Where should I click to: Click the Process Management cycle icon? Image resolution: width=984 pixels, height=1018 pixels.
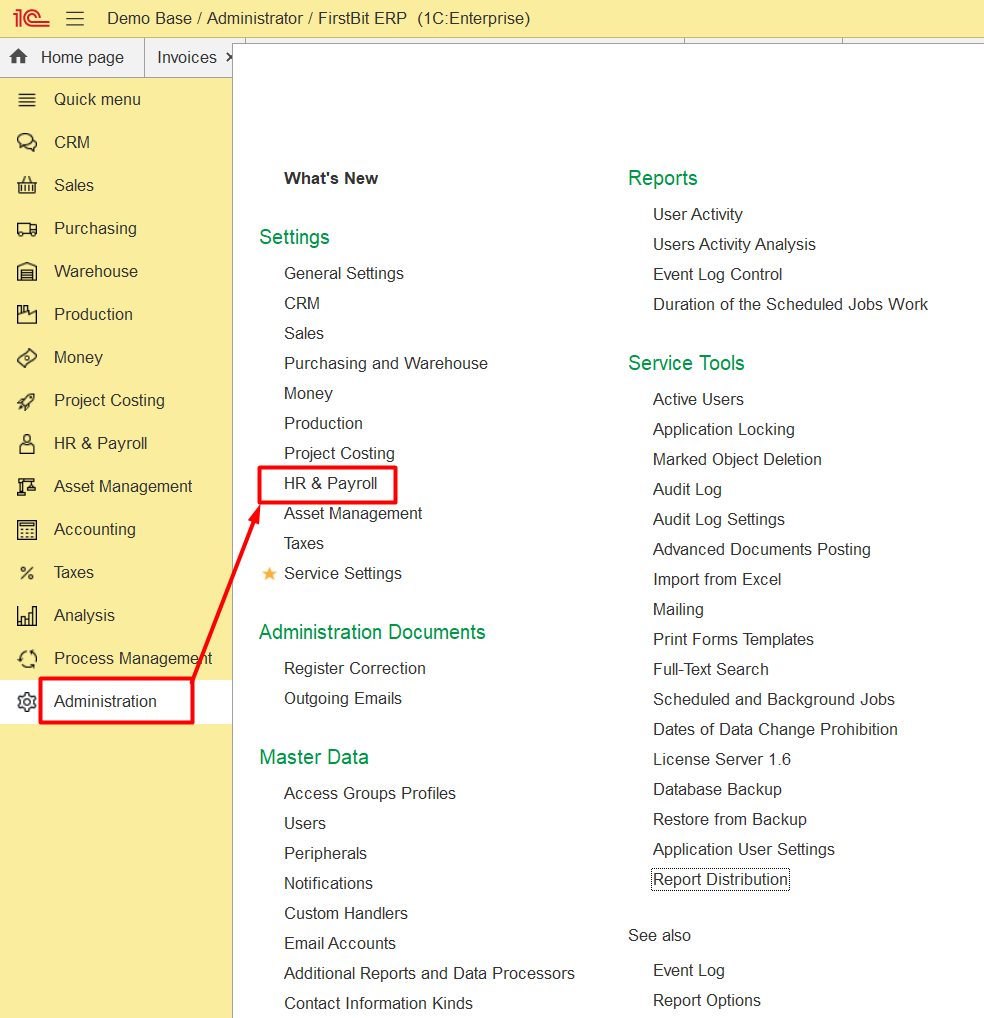[x=27, y=659]
